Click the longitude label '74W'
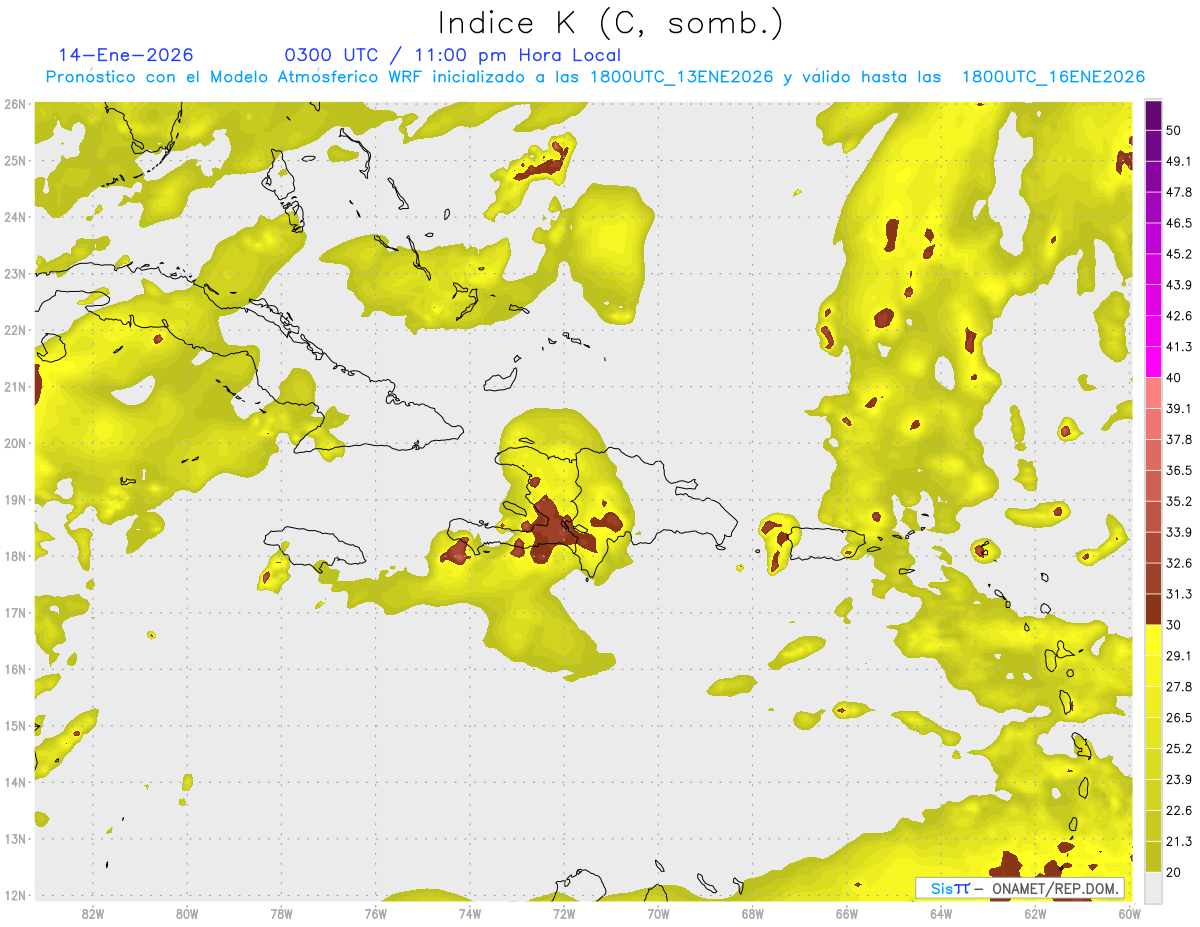This screenshot has width=1200, height=927. (469, 913)
